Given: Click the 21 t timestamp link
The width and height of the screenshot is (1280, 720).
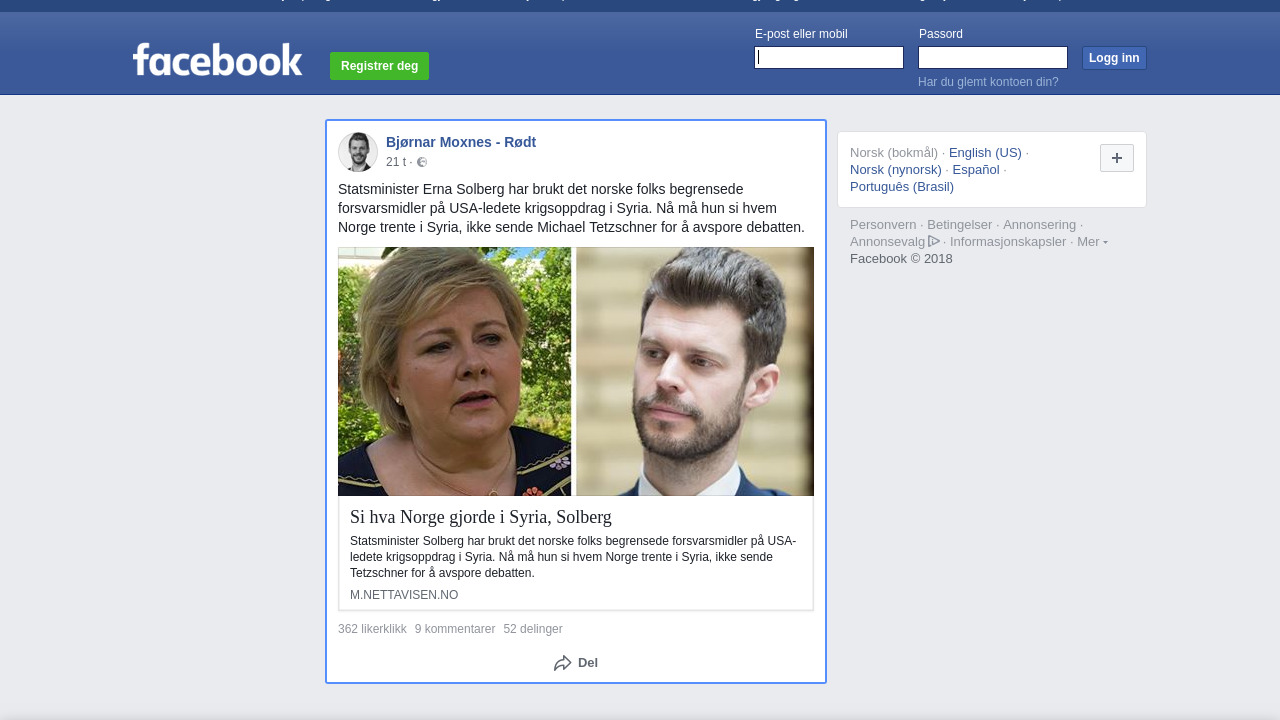Looking at the screenshot, I should pos(396,162).
